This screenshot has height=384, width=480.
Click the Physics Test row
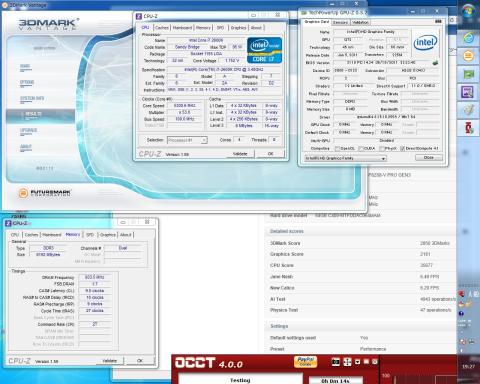point(360,310)
